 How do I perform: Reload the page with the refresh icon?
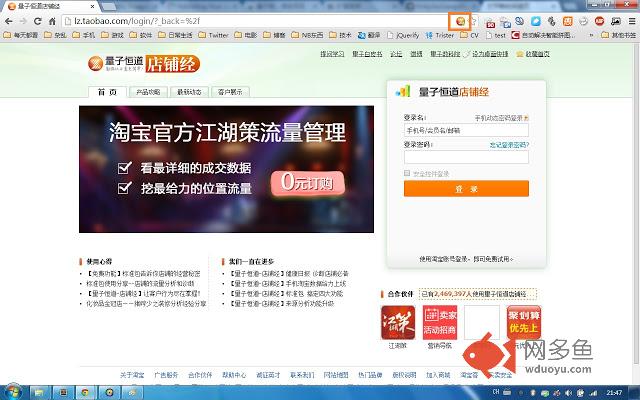(38, 21)
